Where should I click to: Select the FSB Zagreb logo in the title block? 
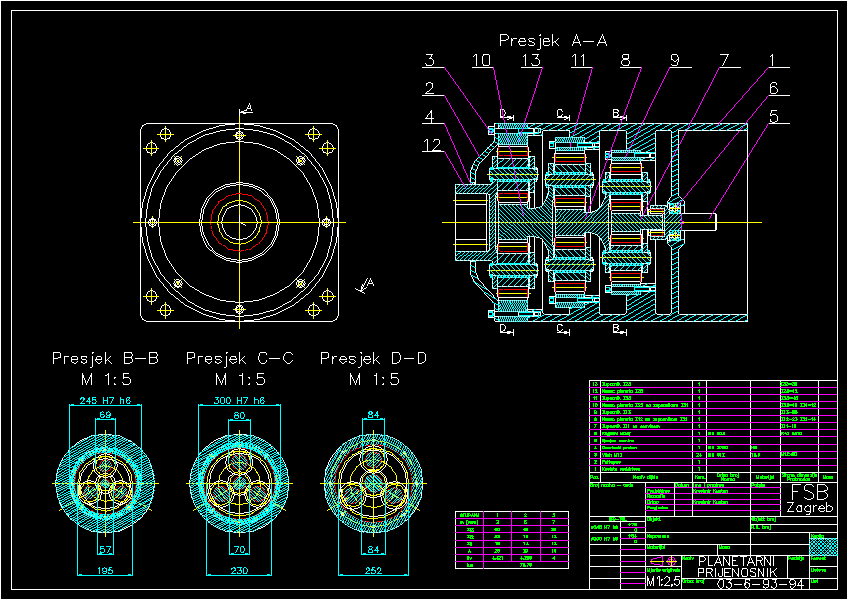point(811,497)
